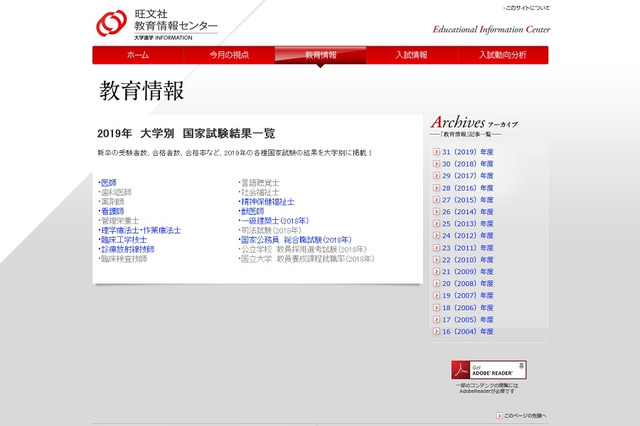Open the 看護師 exam results link

112,211
